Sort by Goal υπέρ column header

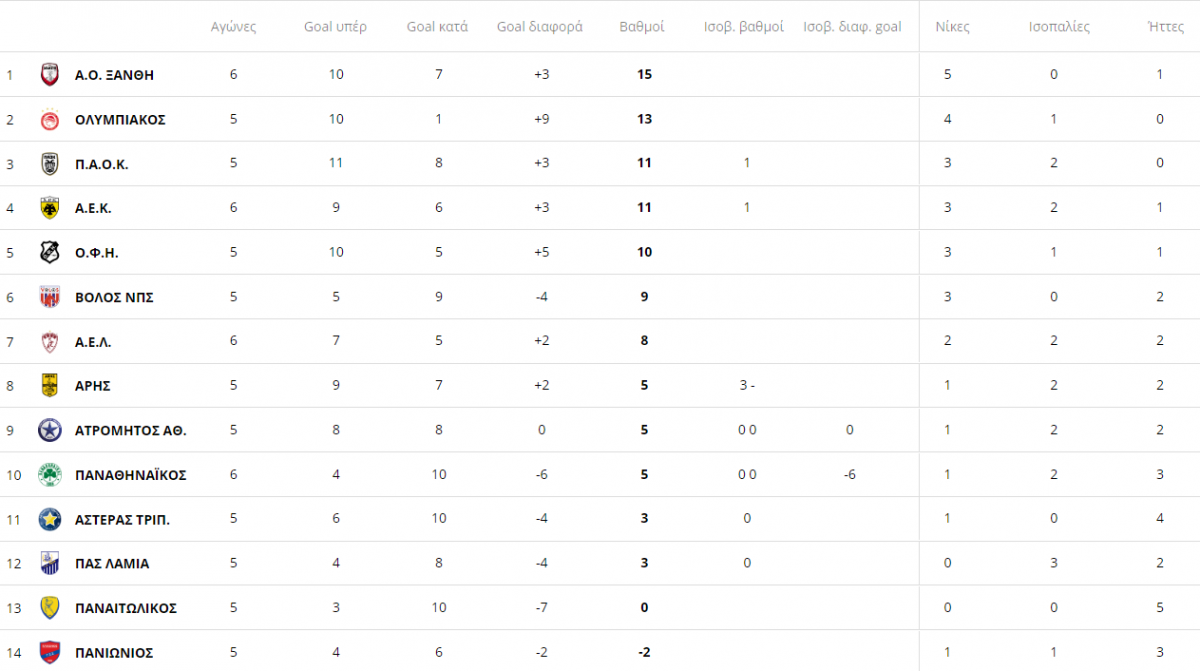tap(335, 27)
